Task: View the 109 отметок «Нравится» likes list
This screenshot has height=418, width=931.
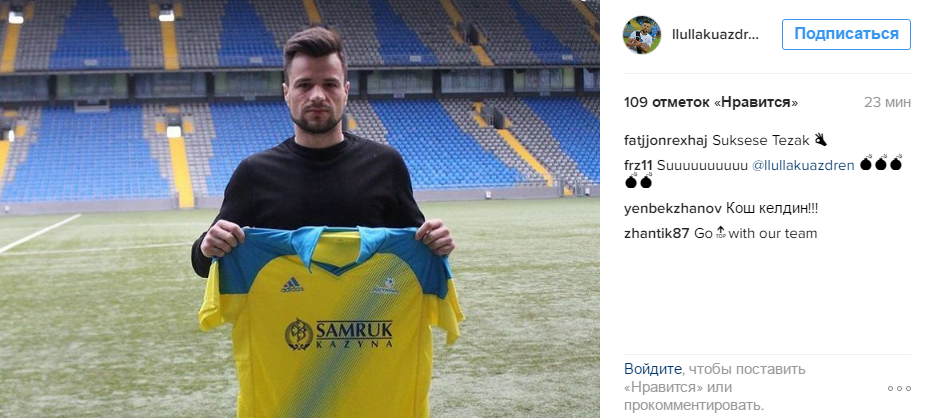Action: click(x=711, y=102)
